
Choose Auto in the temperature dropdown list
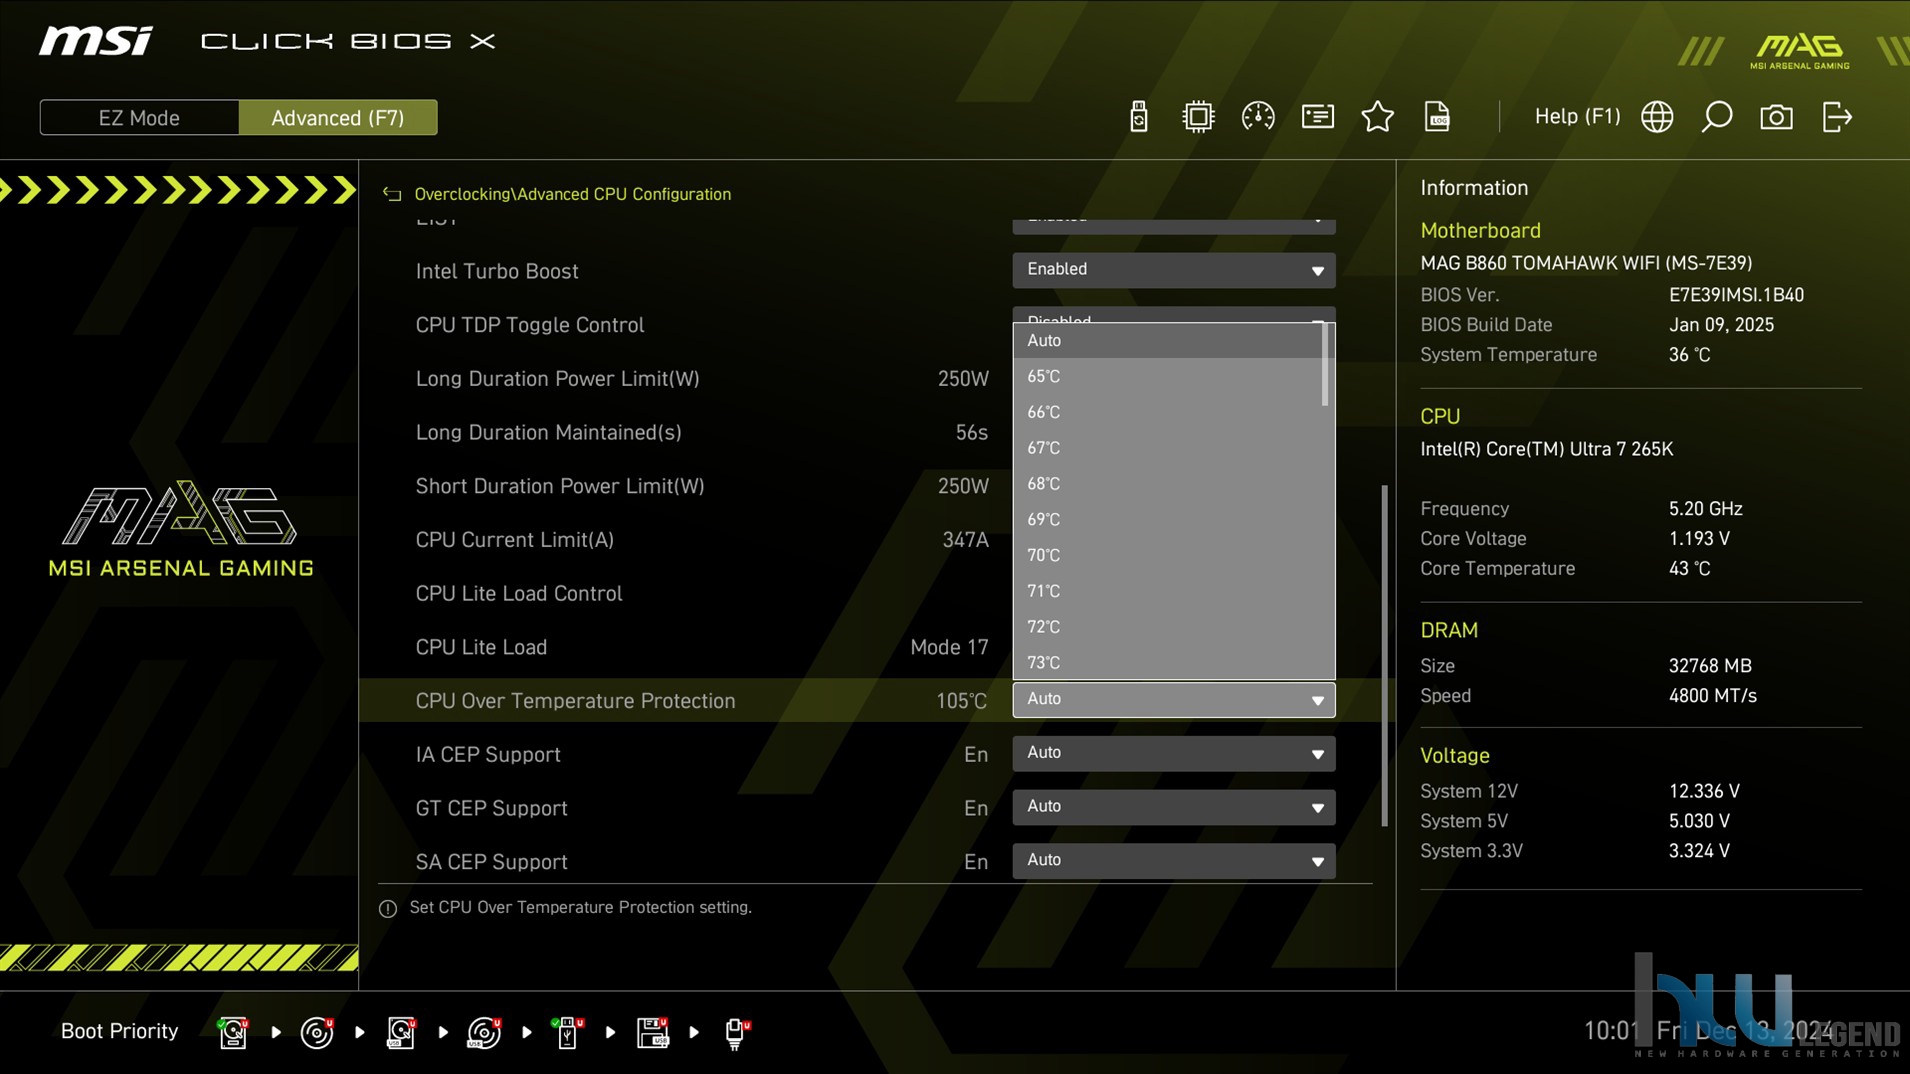click(x=1168, y=340)
